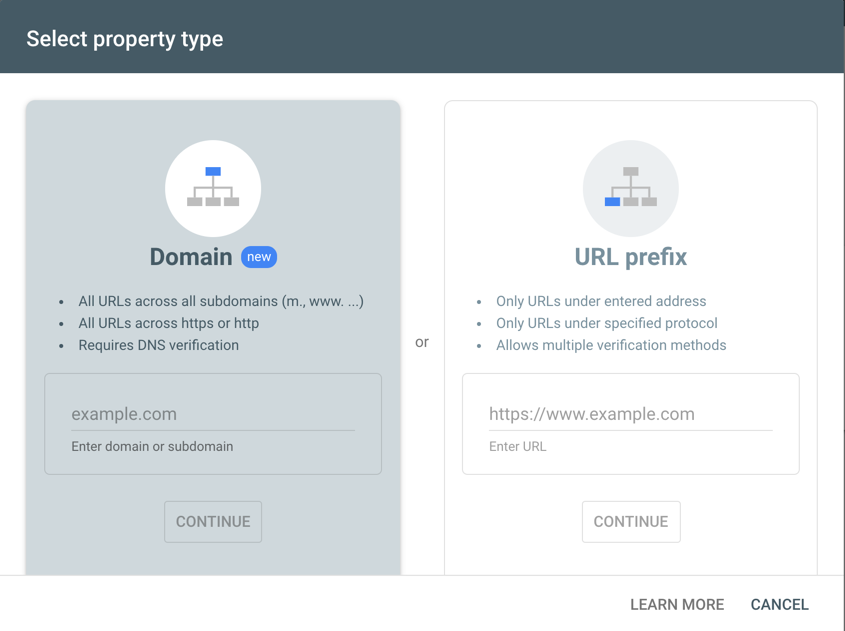Click the 'All URLs across https or http' bullet
The height and width of the screenshot is (631, 845).
[166, 323]
